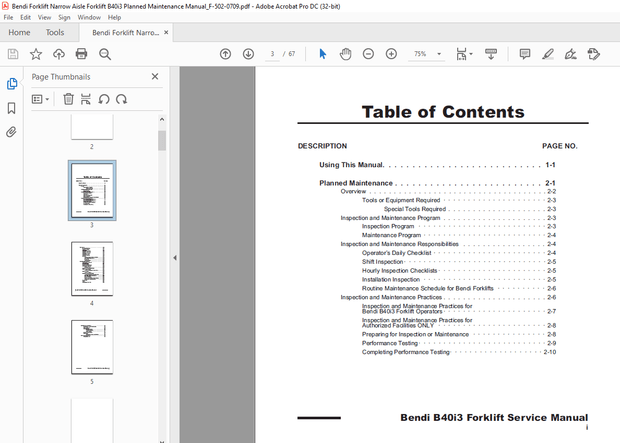620x443 pixels.
Task: Switch to the Tools tab
Action: pyautogui.click(x=55, y=32)
